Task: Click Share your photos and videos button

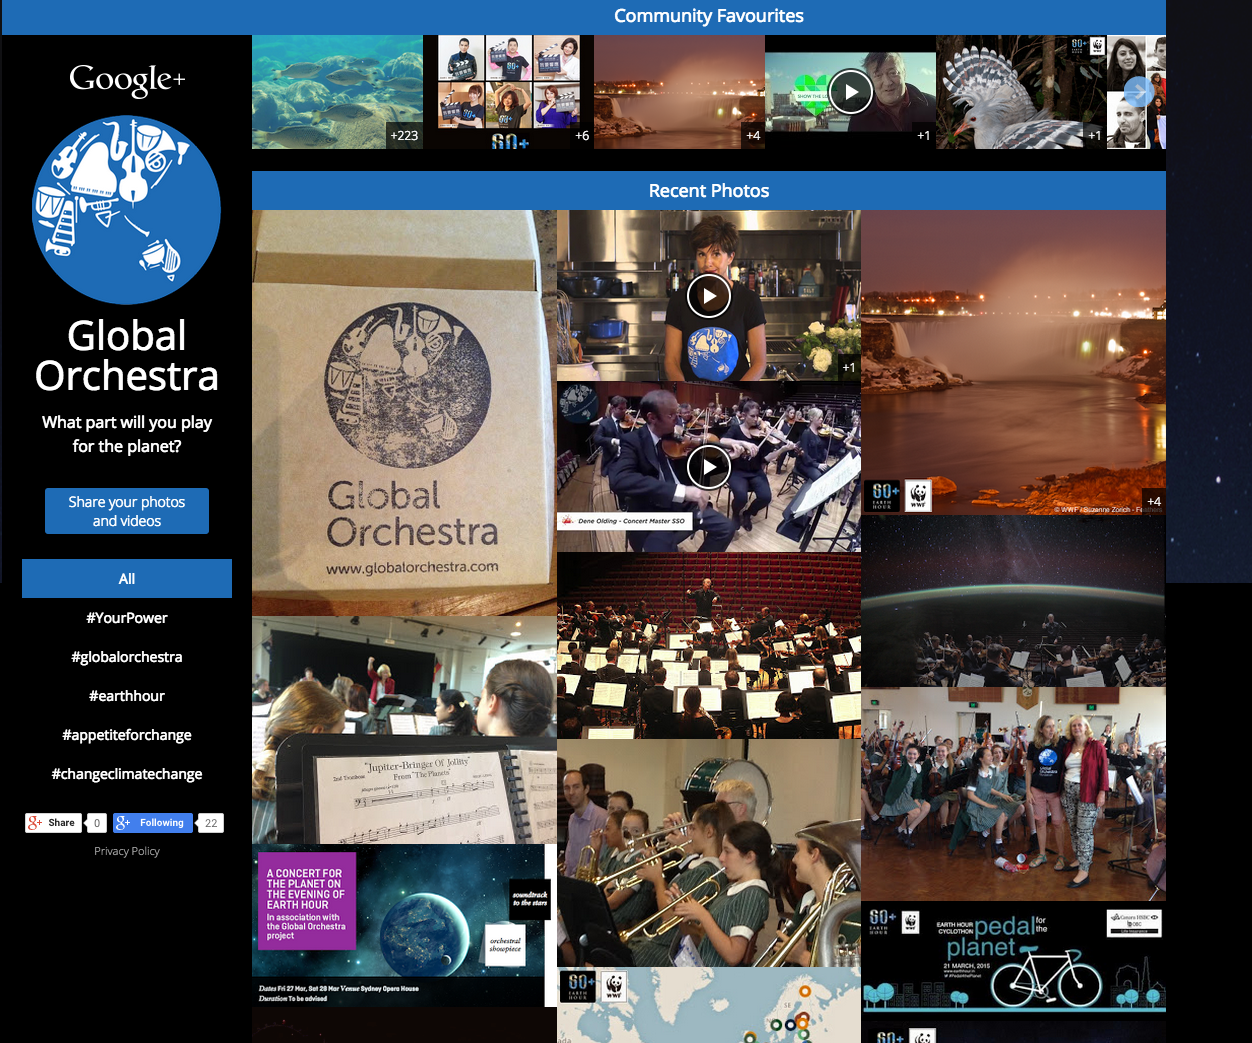Action: pyautogui.click(x=127, y=511)
